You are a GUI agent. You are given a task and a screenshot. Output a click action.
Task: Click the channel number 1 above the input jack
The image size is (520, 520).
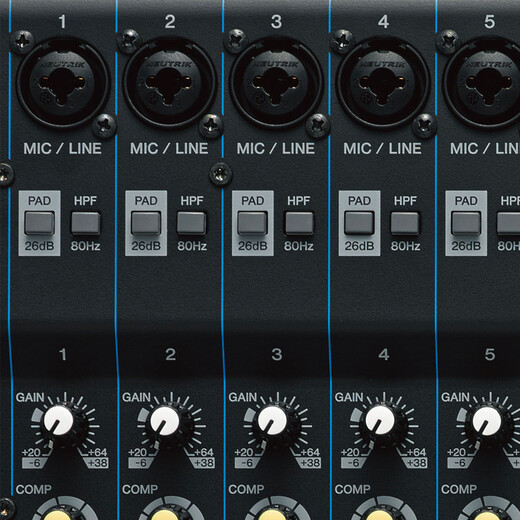point(62,22)
